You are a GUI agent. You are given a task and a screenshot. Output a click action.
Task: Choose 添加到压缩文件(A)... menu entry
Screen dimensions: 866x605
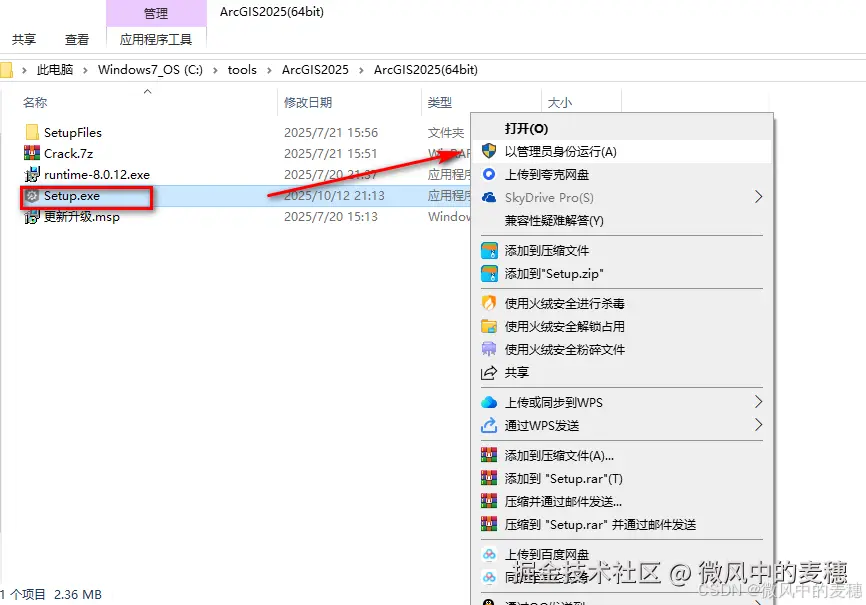pyautogui.click(x=559, y=455)
